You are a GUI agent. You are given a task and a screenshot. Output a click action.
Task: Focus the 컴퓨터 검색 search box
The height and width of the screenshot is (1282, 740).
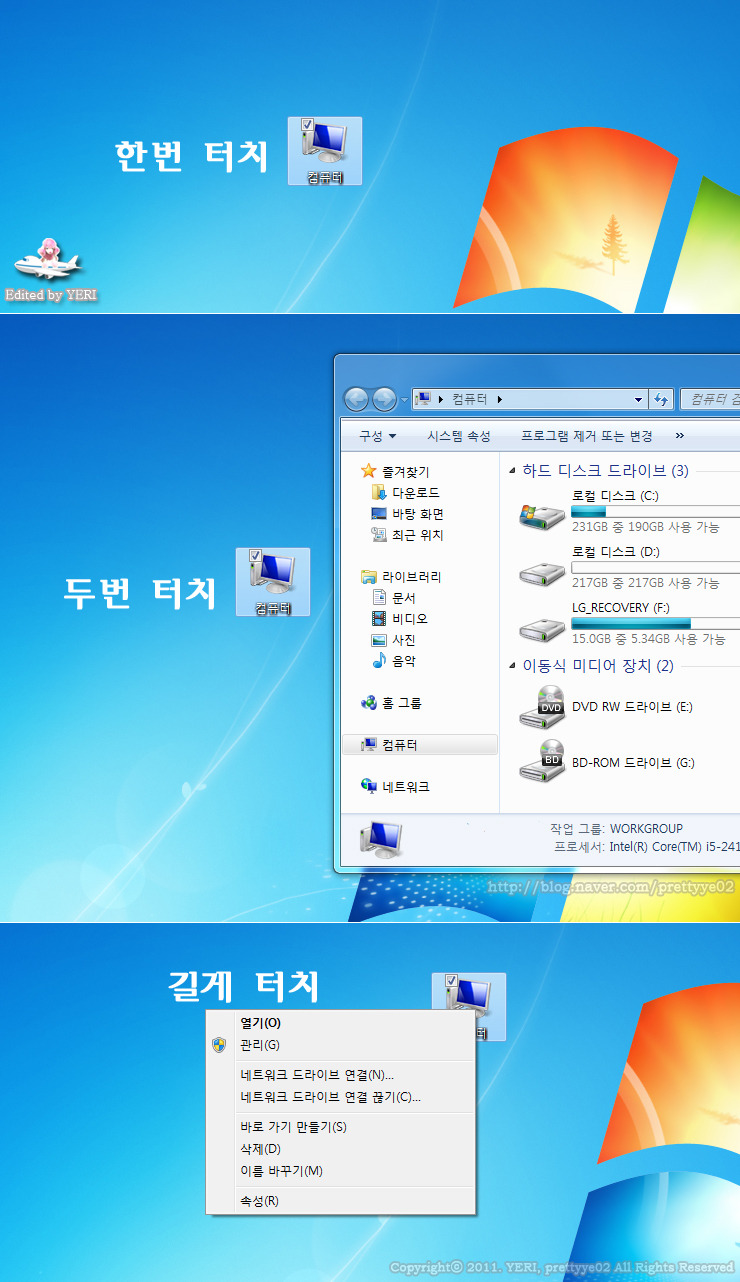(x=710, y=400)
